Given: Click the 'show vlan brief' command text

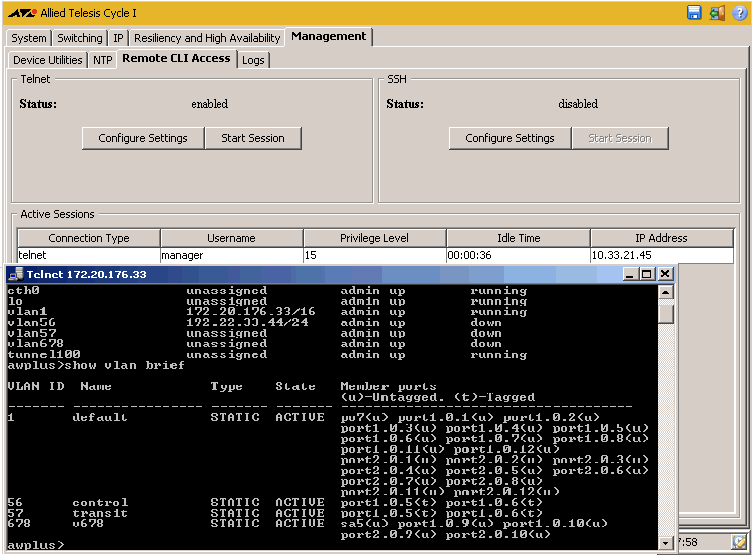Looking at the screenshot, I should point(125,365).
